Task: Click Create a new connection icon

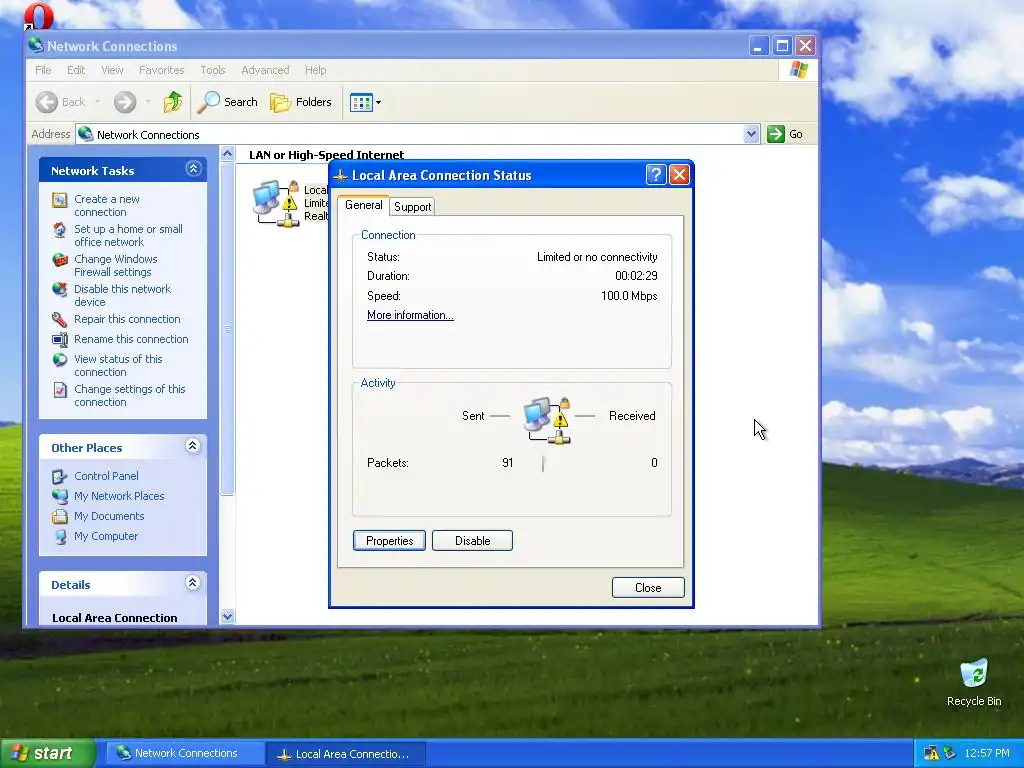Action: point(59,200)
